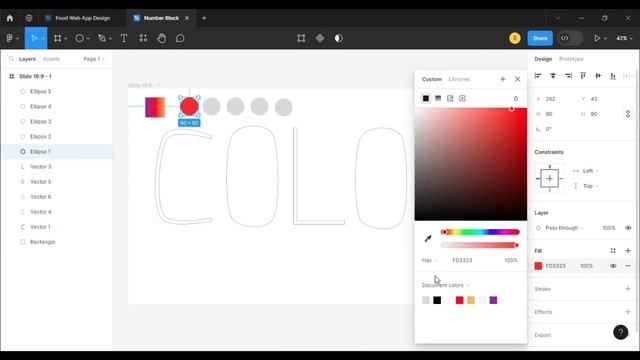Expand the Document colors dropdown
Image resolution: width=640 pixels, height=360 pixels.
click(445, 285)
